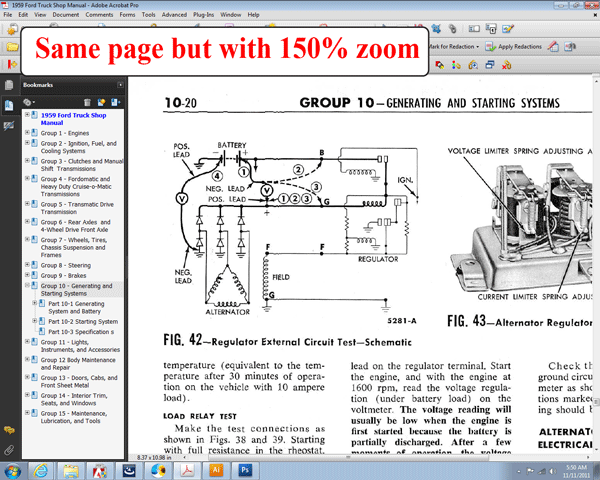Expand Group 4 - Fordomatic bookmark node
Image resolution: width=600 pixels, height=480 pixels.
pyautogui.click(x=27, y=178)
